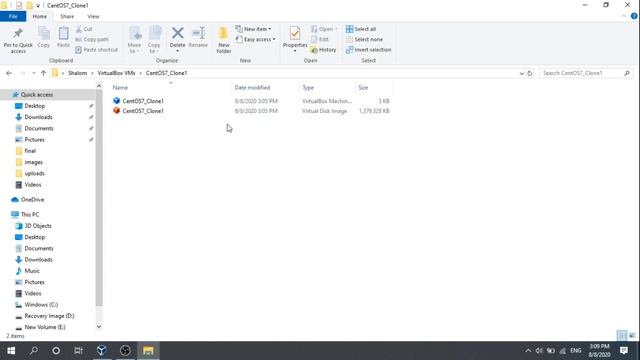Sort by the Type column header
Image resolution: width=640 pixels, height=360 pixels.
pyautogui.click(x=308, y=88)
